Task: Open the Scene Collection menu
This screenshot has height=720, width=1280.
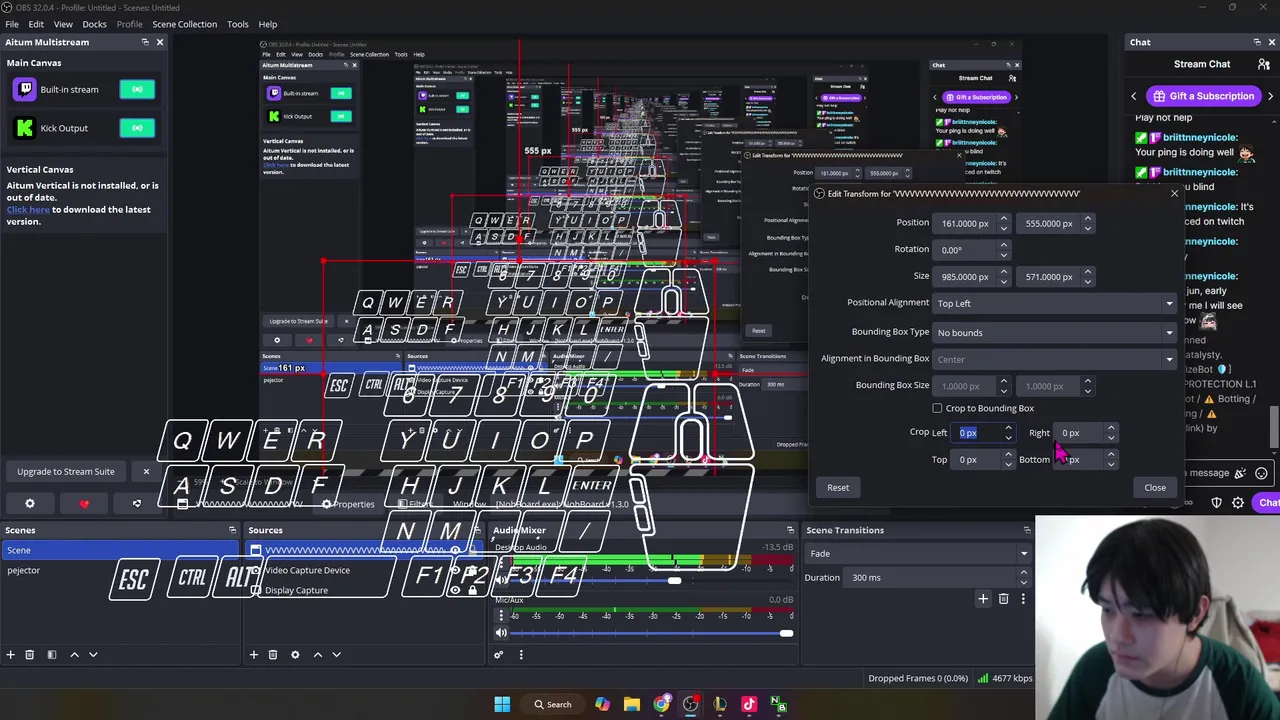Action: coord(184,24)
